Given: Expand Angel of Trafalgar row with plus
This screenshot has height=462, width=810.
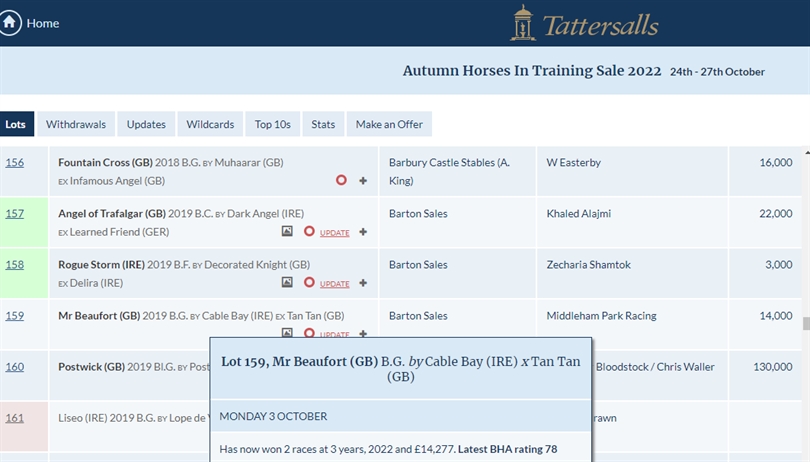Looking at the screenshot, I should click(x=363, y=232).
